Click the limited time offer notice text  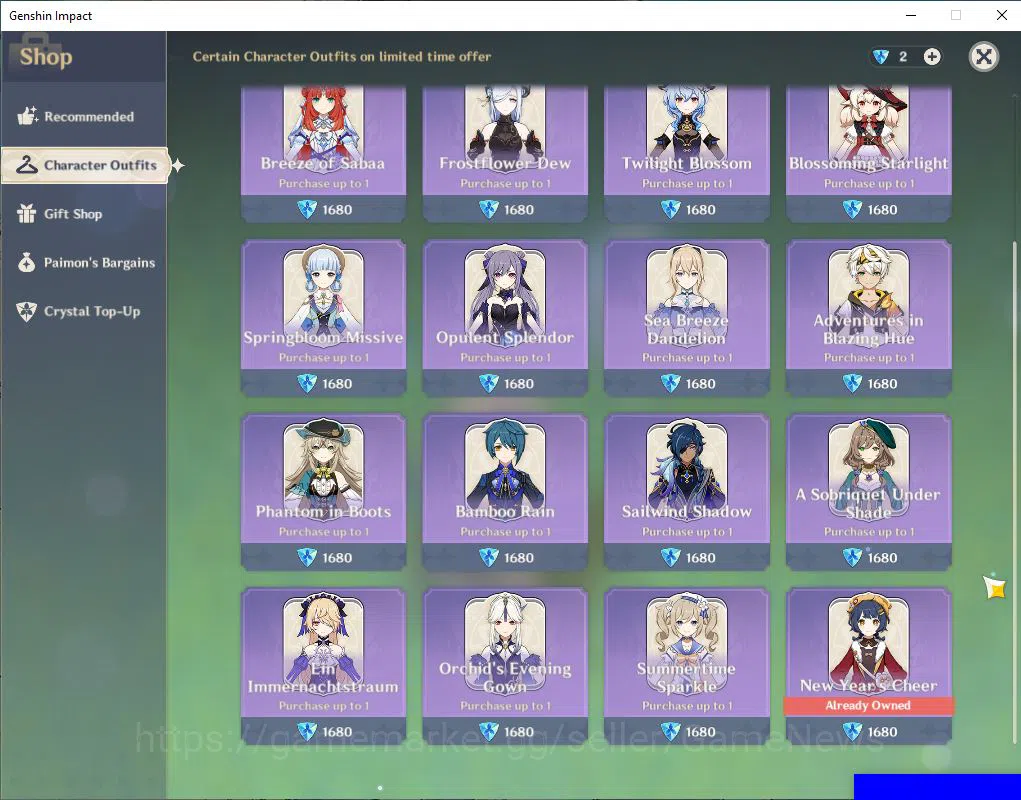pos(342,57)
